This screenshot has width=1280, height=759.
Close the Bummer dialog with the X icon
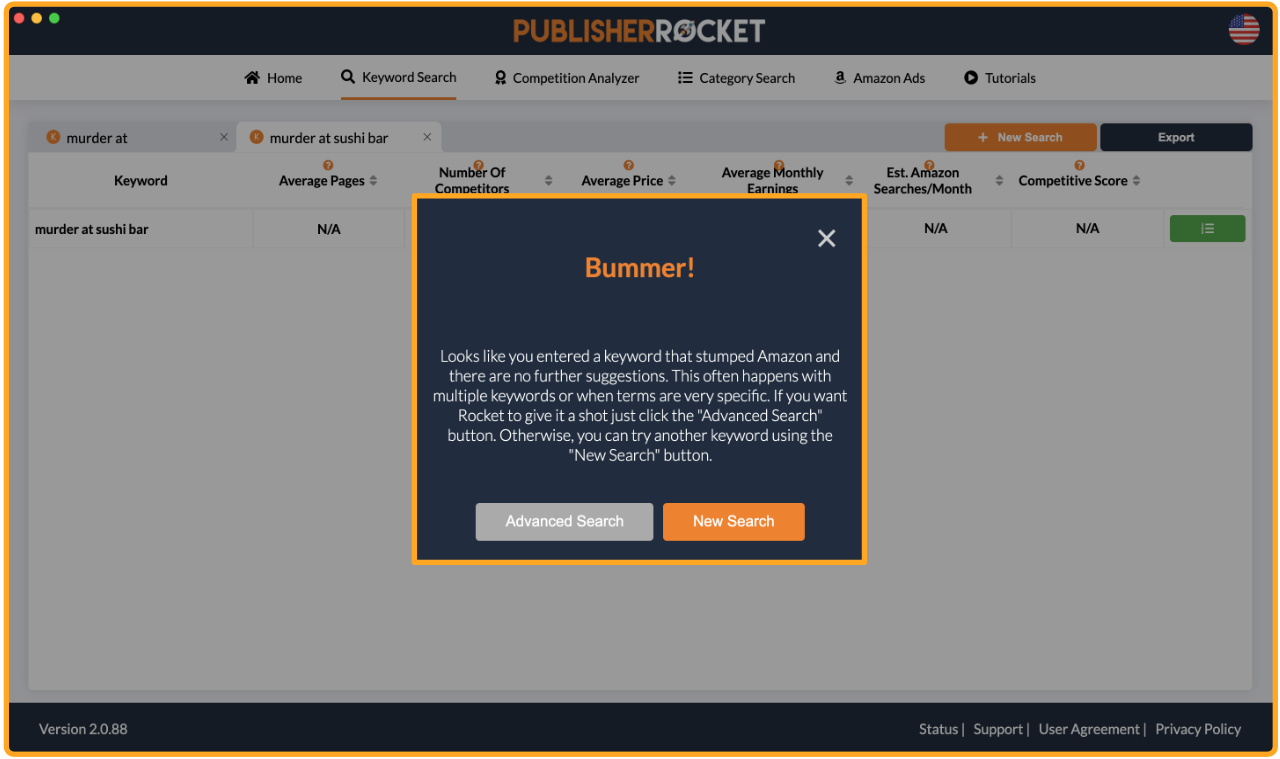click(826, 238)
